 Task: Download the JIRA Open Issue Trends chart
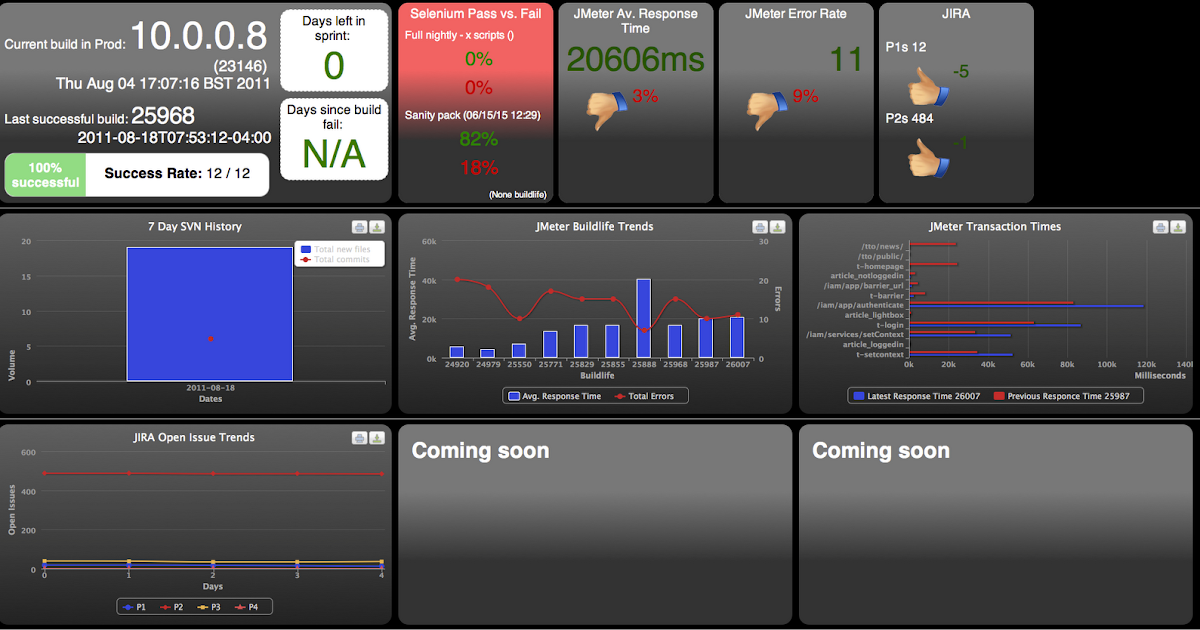tap(377, 438)
